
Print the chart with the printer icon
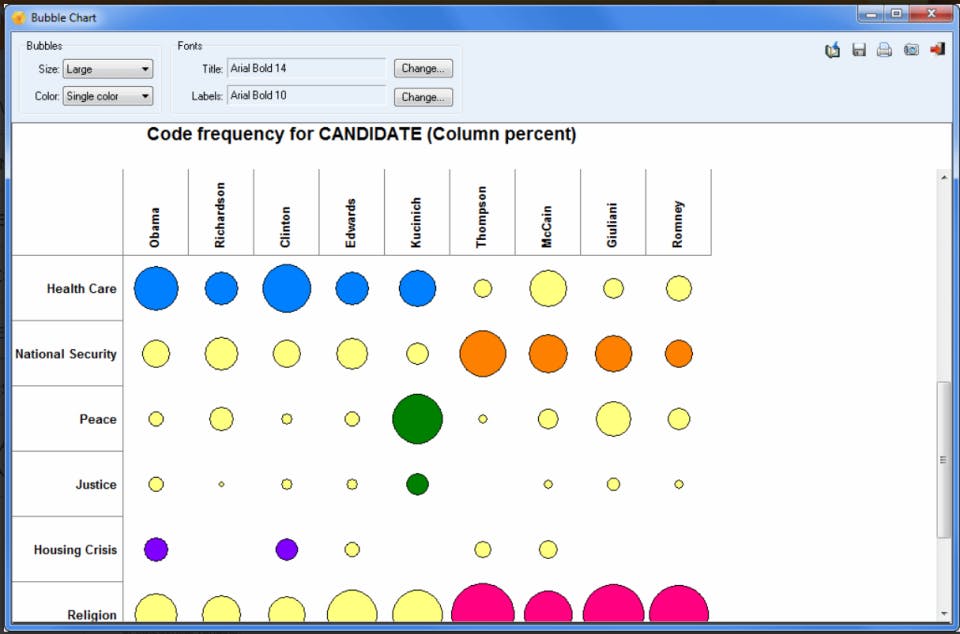884,50
